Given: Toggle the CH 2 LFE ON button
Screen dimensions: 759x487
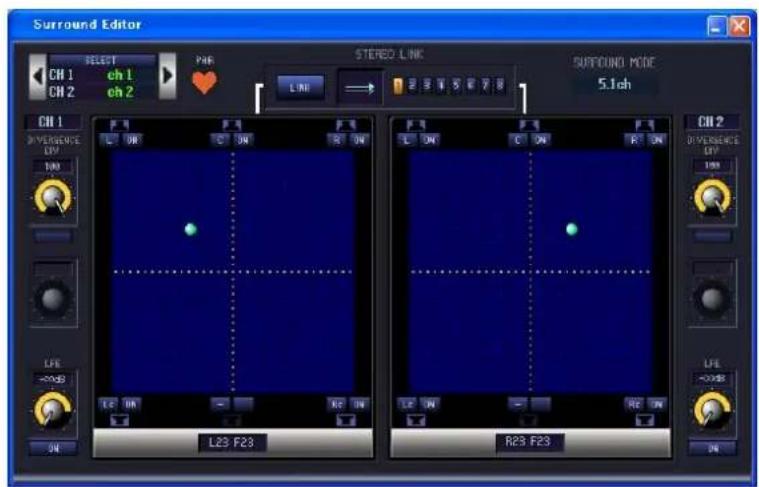Looking at the screenshot, I should coord(713,449).
